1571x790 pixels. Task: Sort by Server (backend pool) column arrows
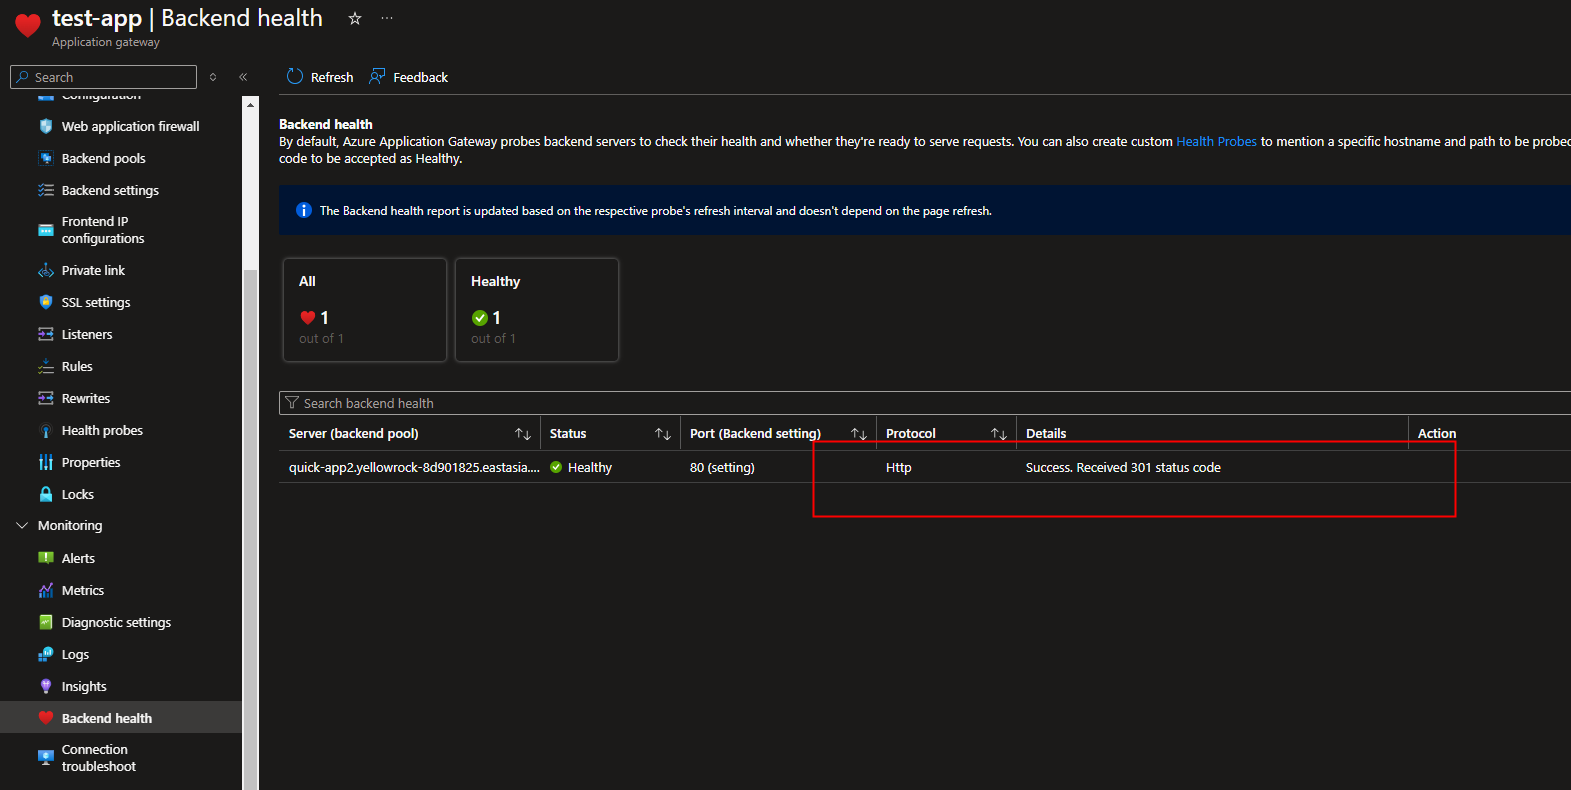click(523, 433)
